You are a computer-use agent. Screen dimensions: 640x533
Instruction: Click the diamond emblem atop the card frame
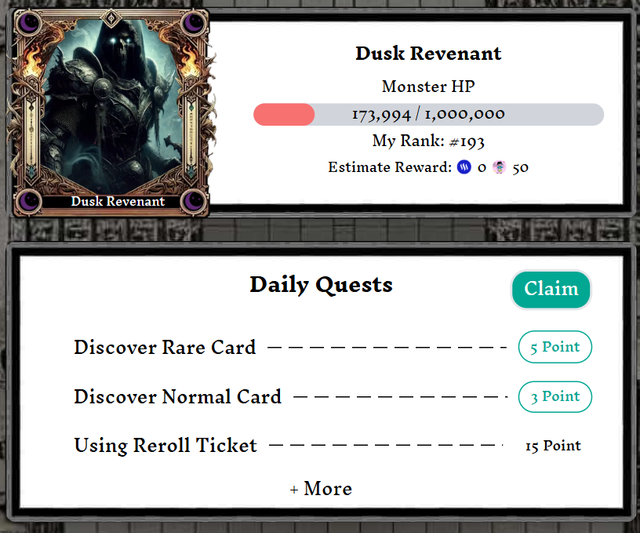click(x=111, y=18)
